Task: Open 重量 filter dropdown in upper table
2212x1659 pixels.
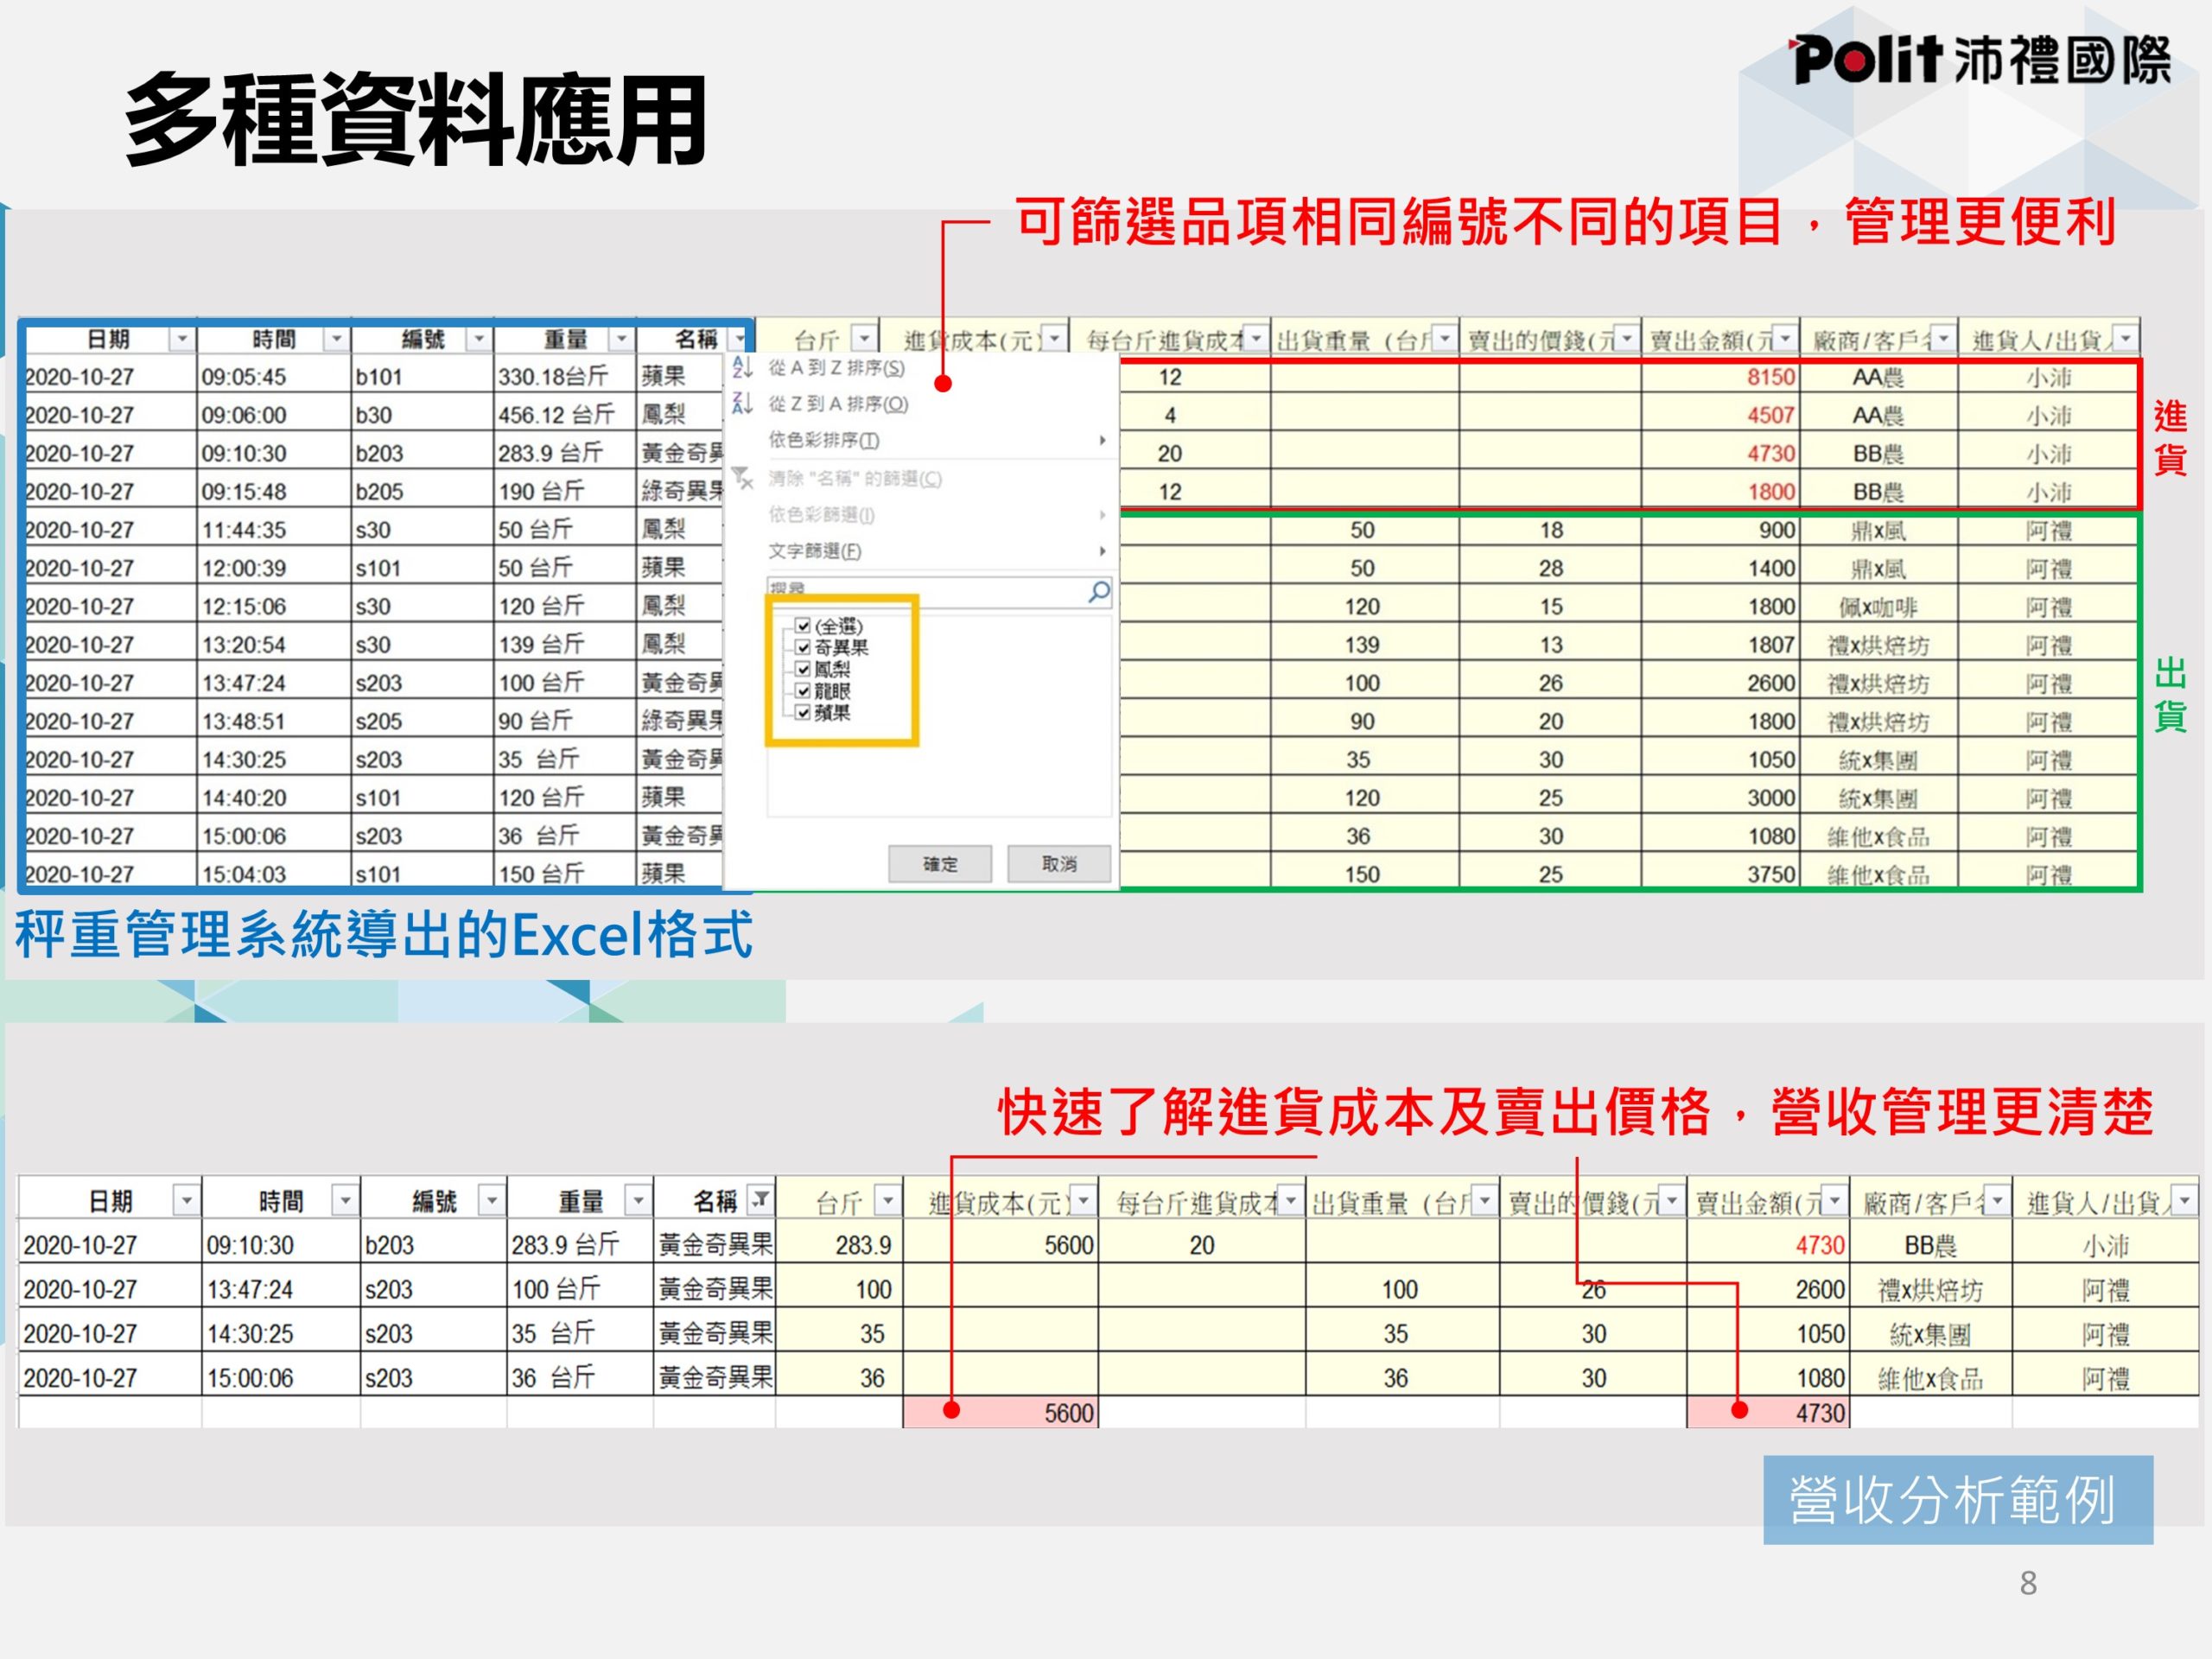Action: pyautogui.click(x=622, y=340)
